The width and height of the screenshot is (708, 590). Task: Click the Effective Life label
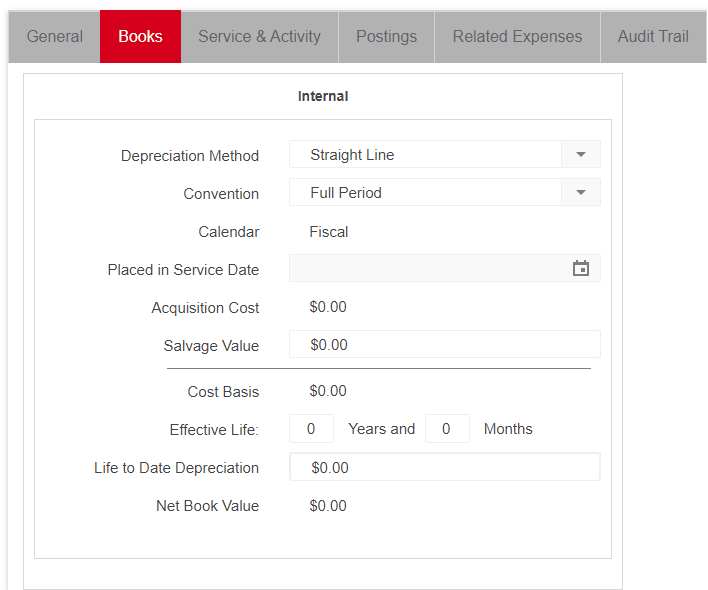[x=214, y=430]
